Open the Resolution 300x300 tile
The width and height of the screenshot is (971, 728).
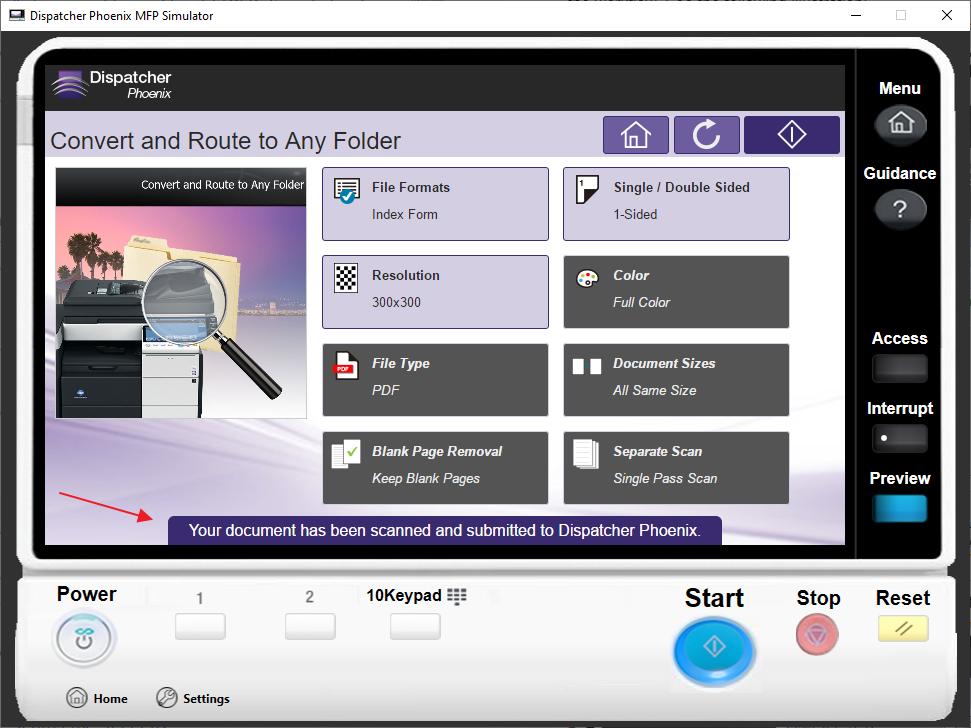point(435,292)
